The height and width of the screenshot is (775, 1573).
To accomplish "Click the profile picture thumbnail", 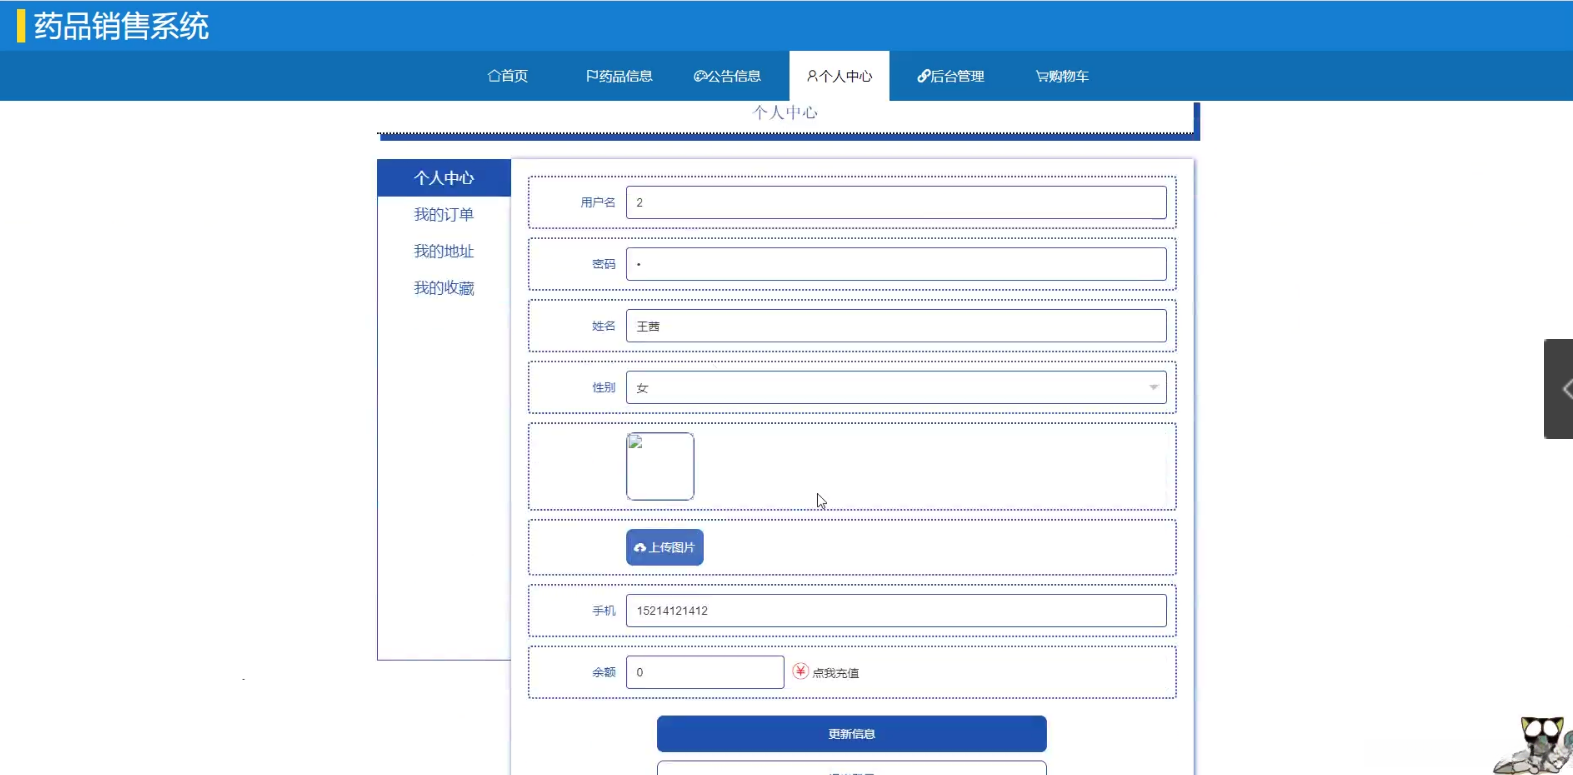I will click(x=660, y=466).
